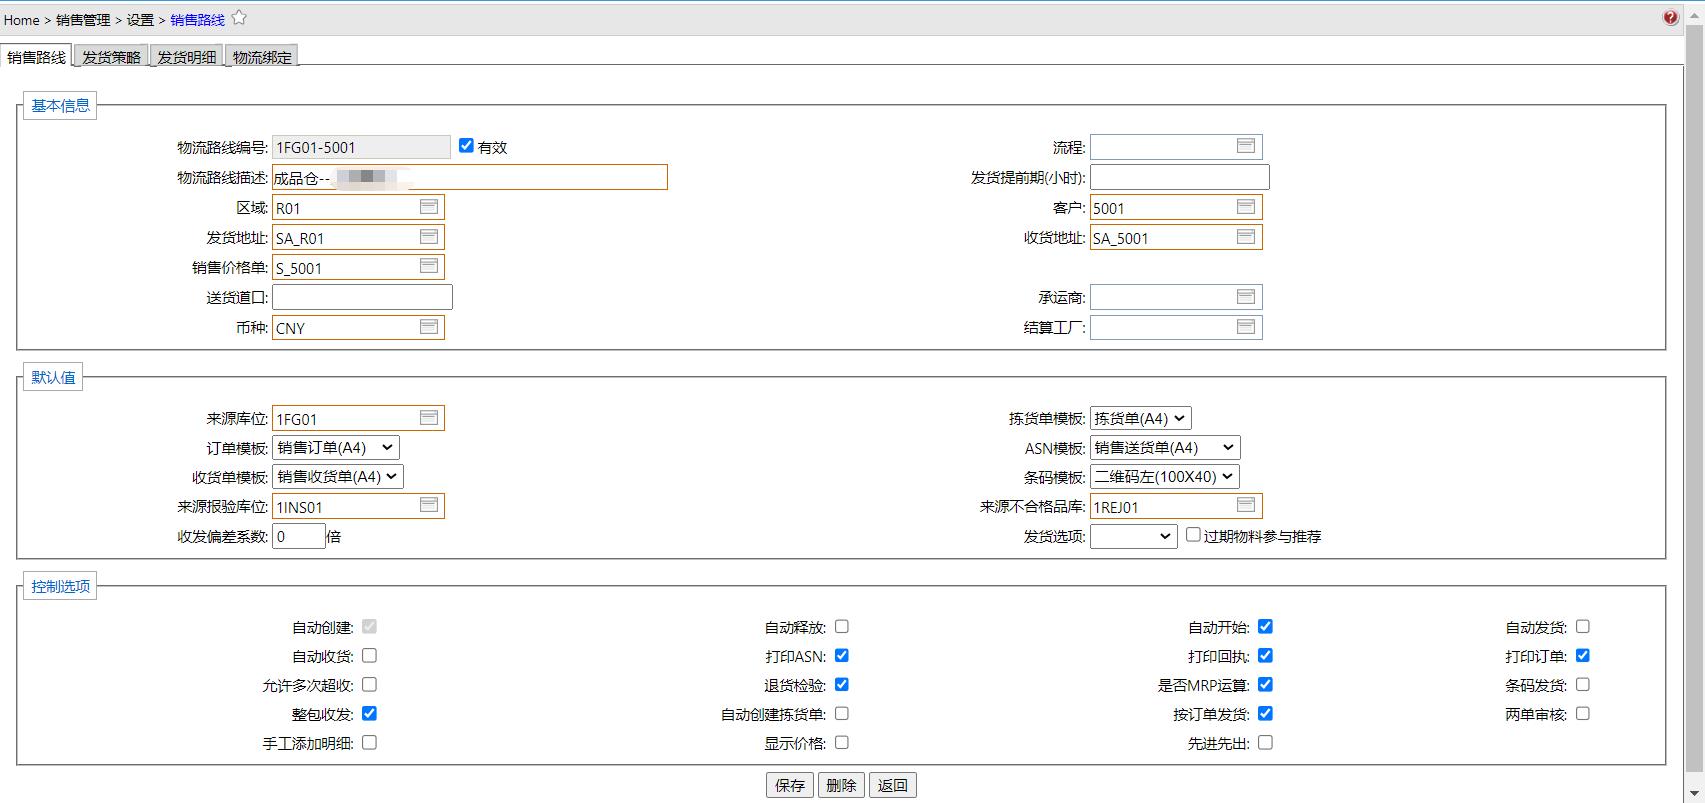Enable 先进先出 checkbox
1705x803 pixels.
pyautogui.click(x=1265, y=742)
